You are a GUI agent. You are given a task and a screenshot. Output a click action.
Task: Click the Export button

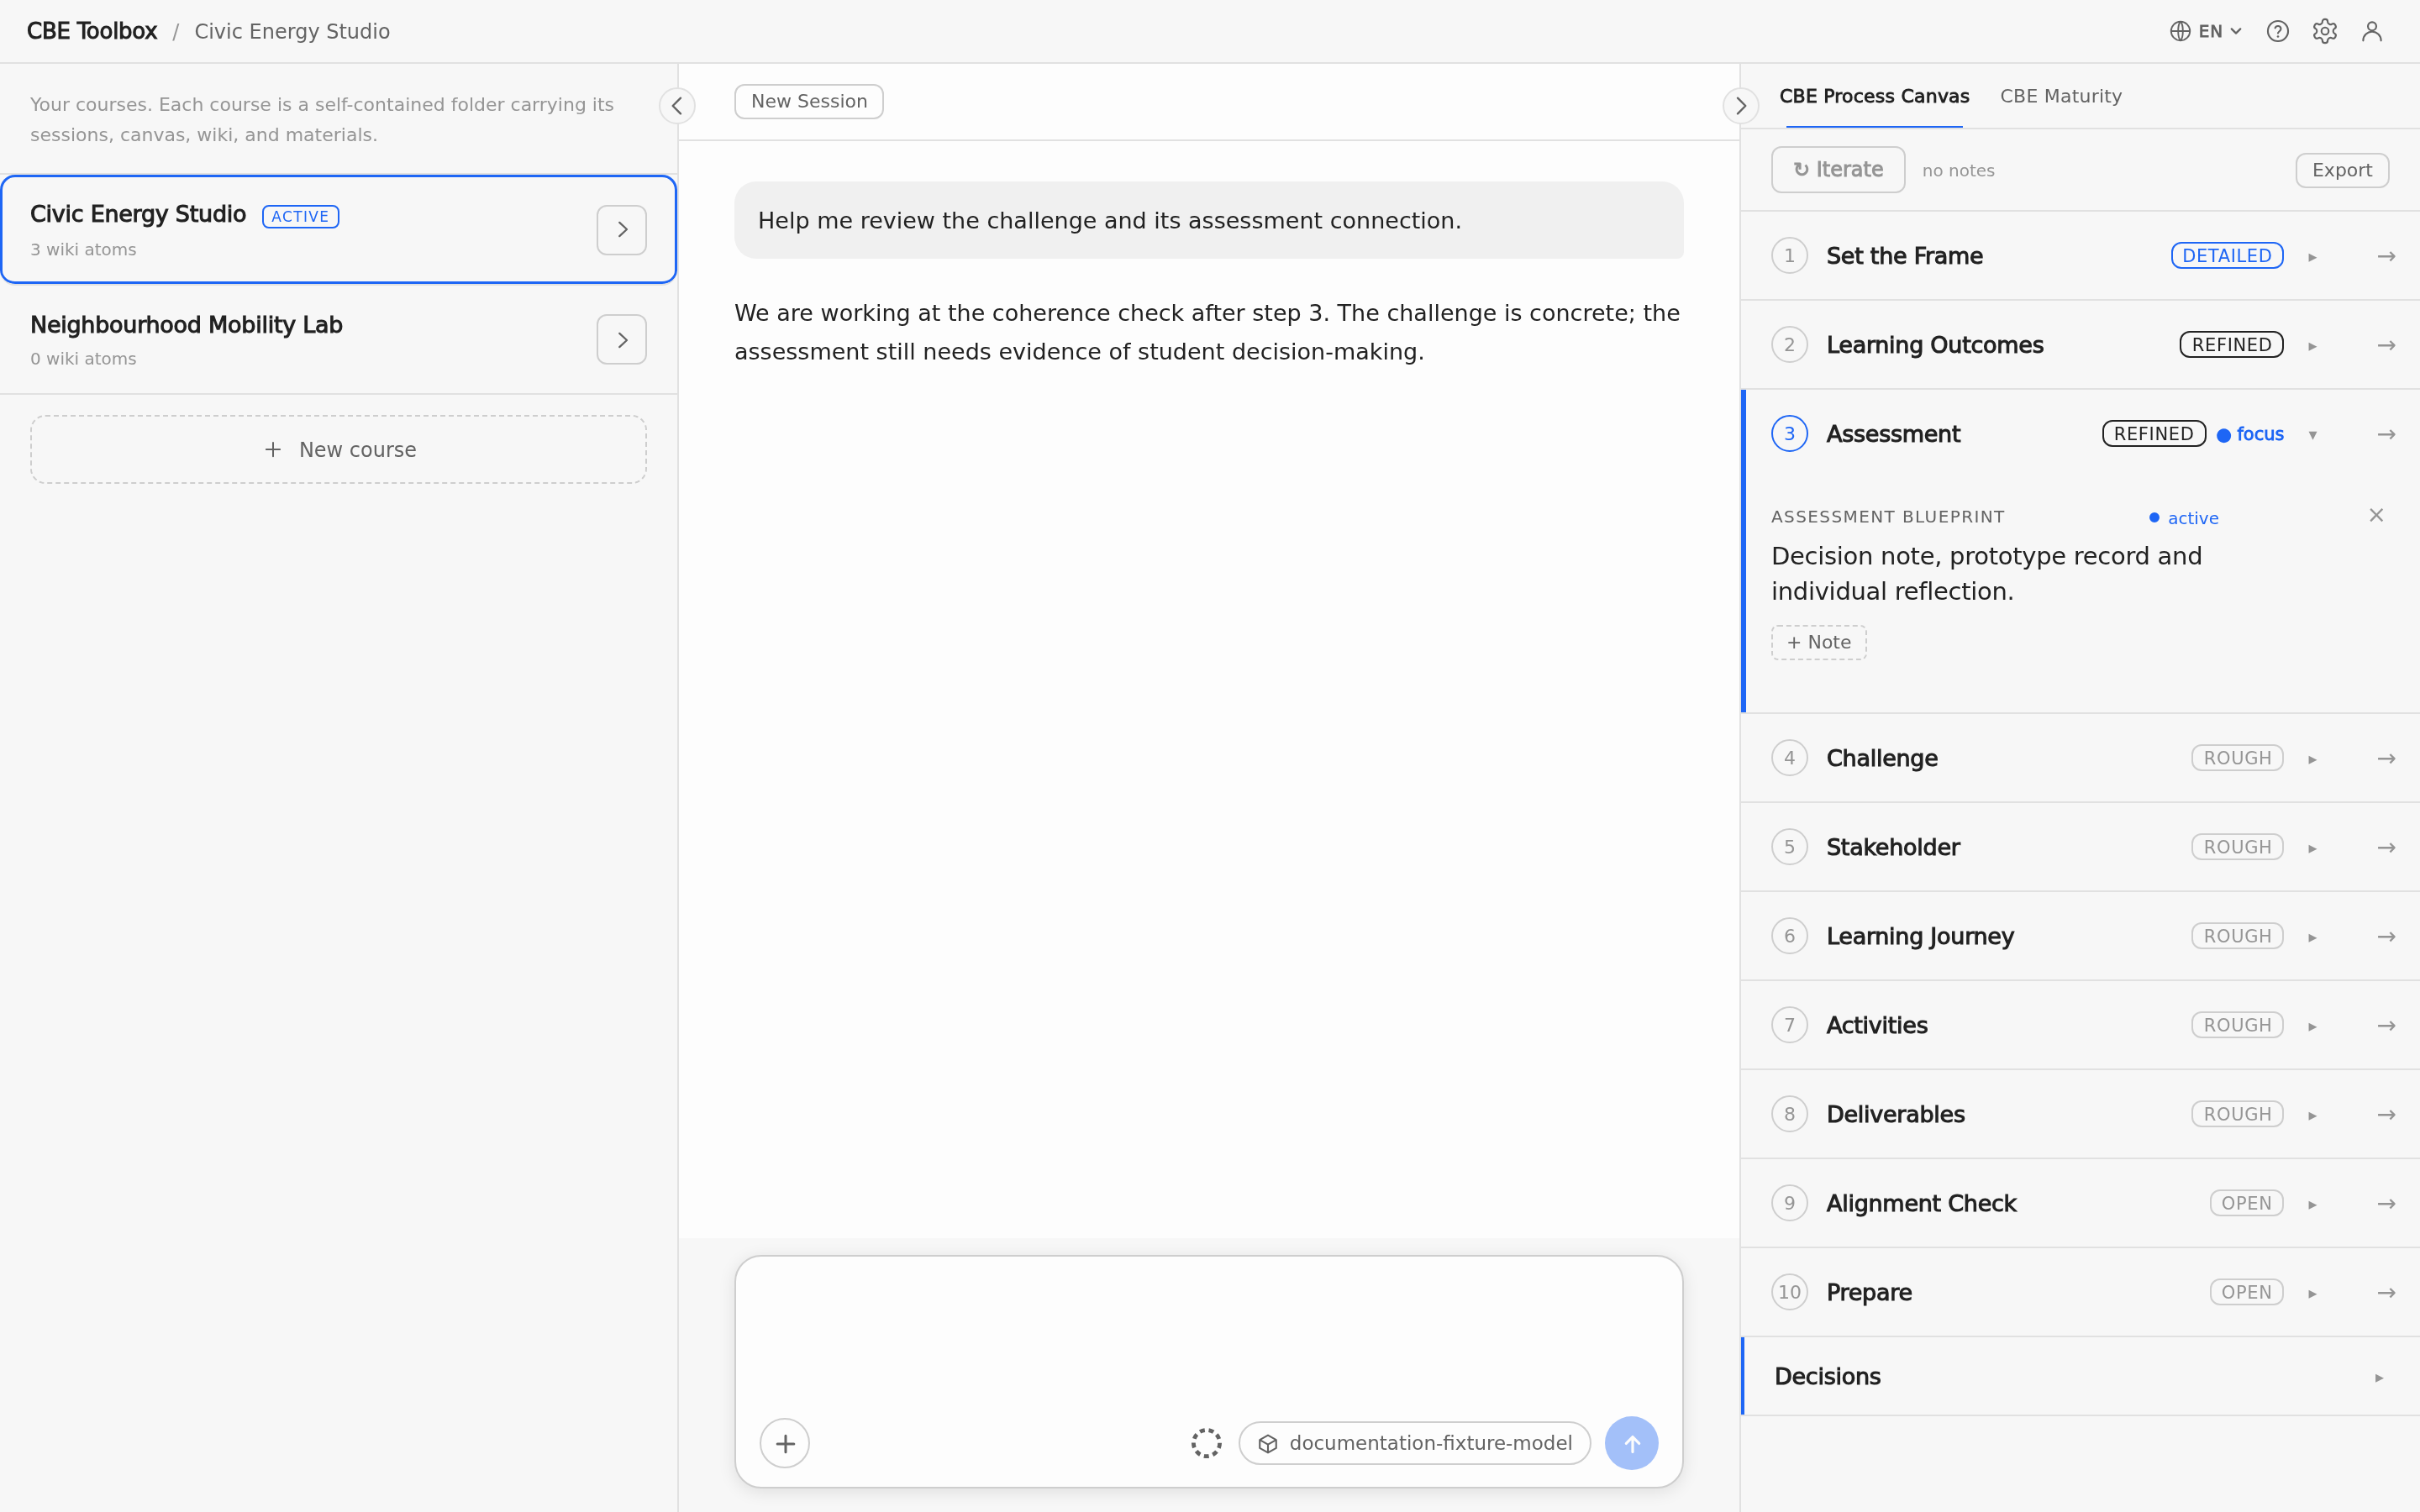pos(2341,170)
